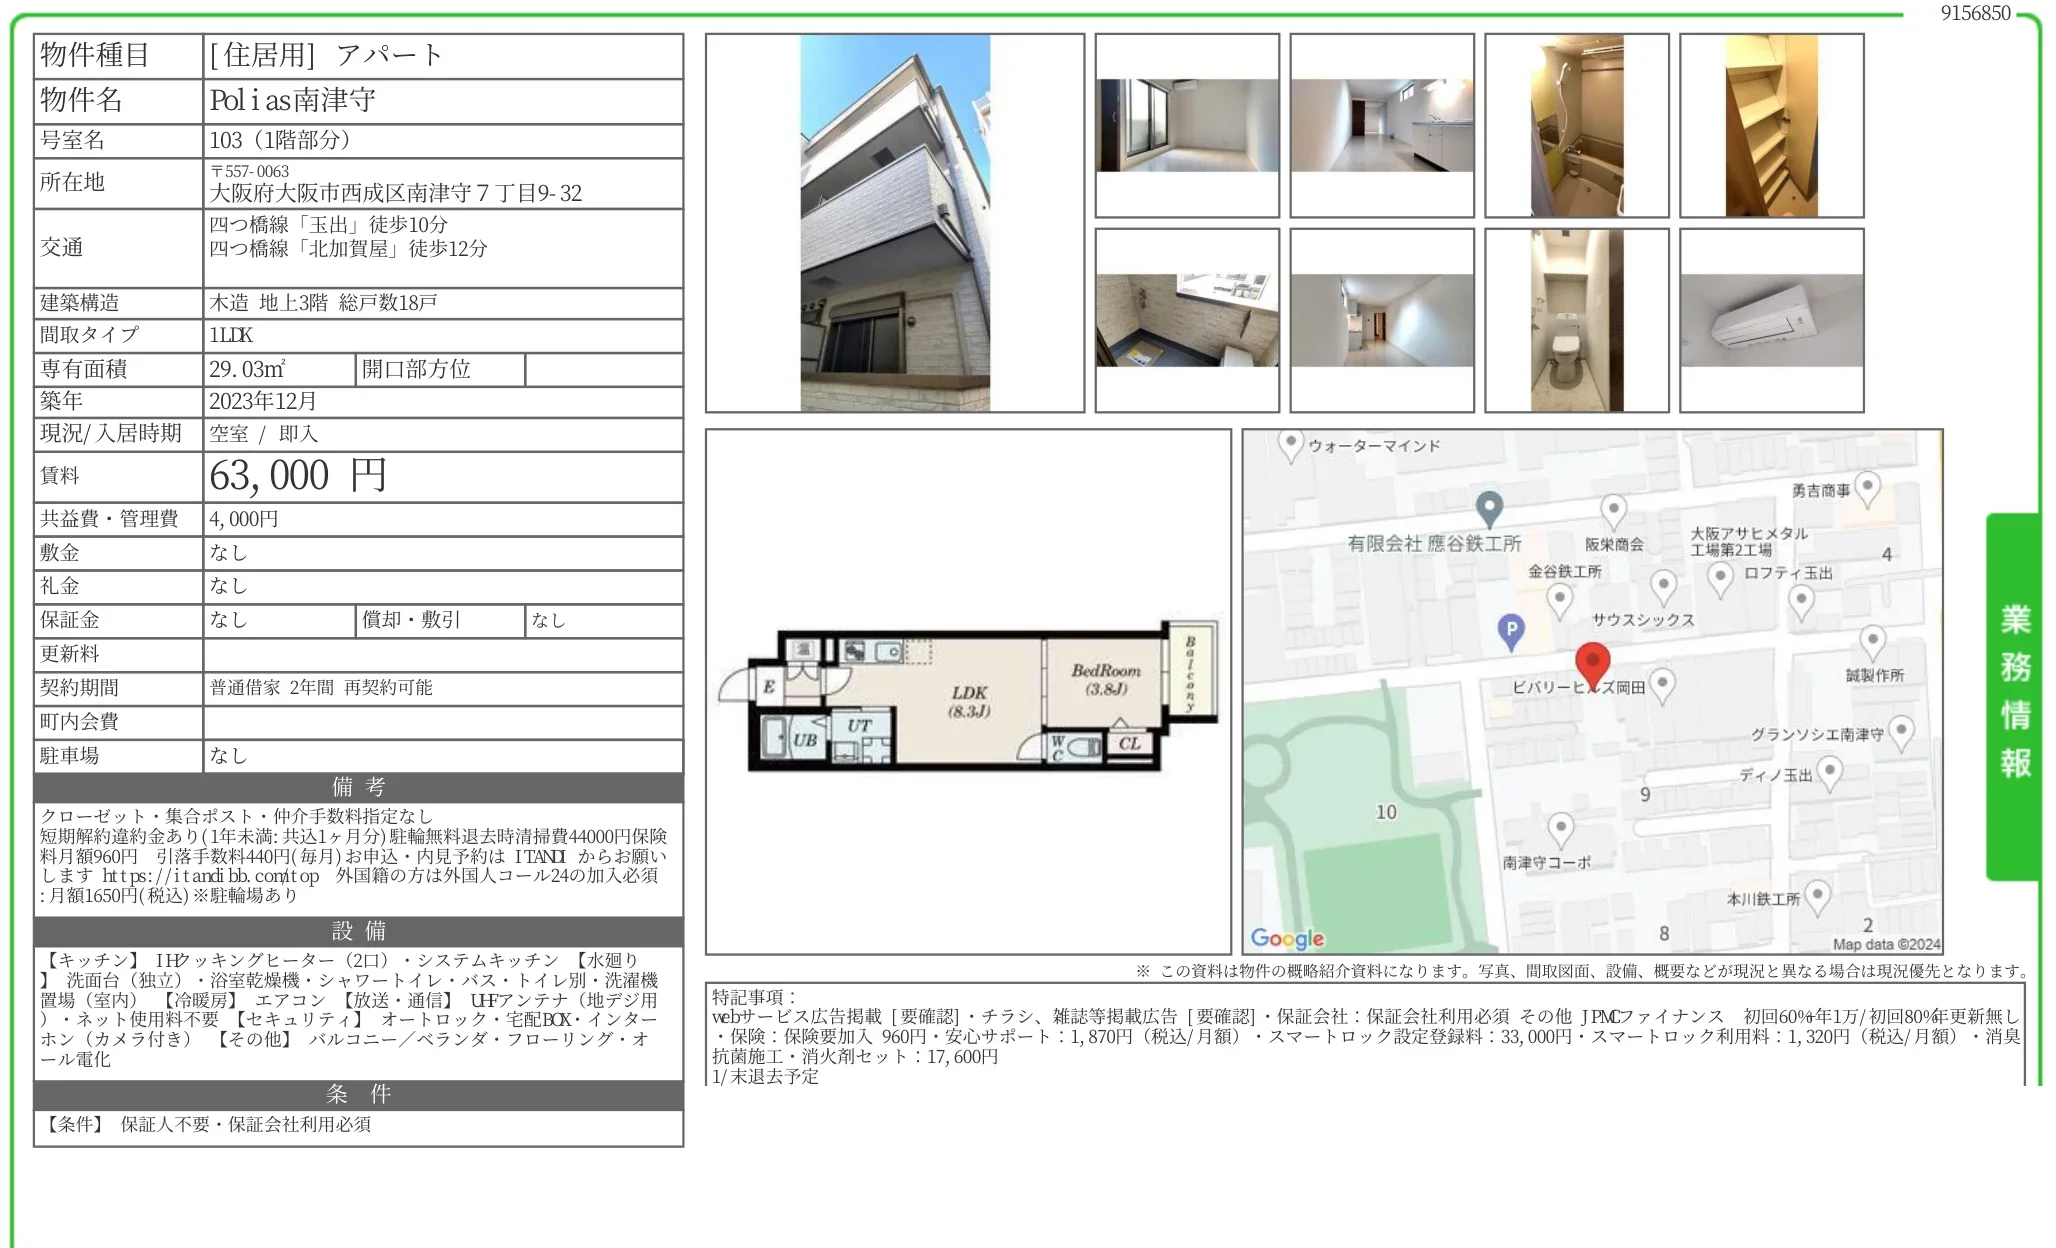Click the blue parking P marker
Image resolution: width=2056 pixels, height=1248 pixels.
click(x=1511, y=630)
